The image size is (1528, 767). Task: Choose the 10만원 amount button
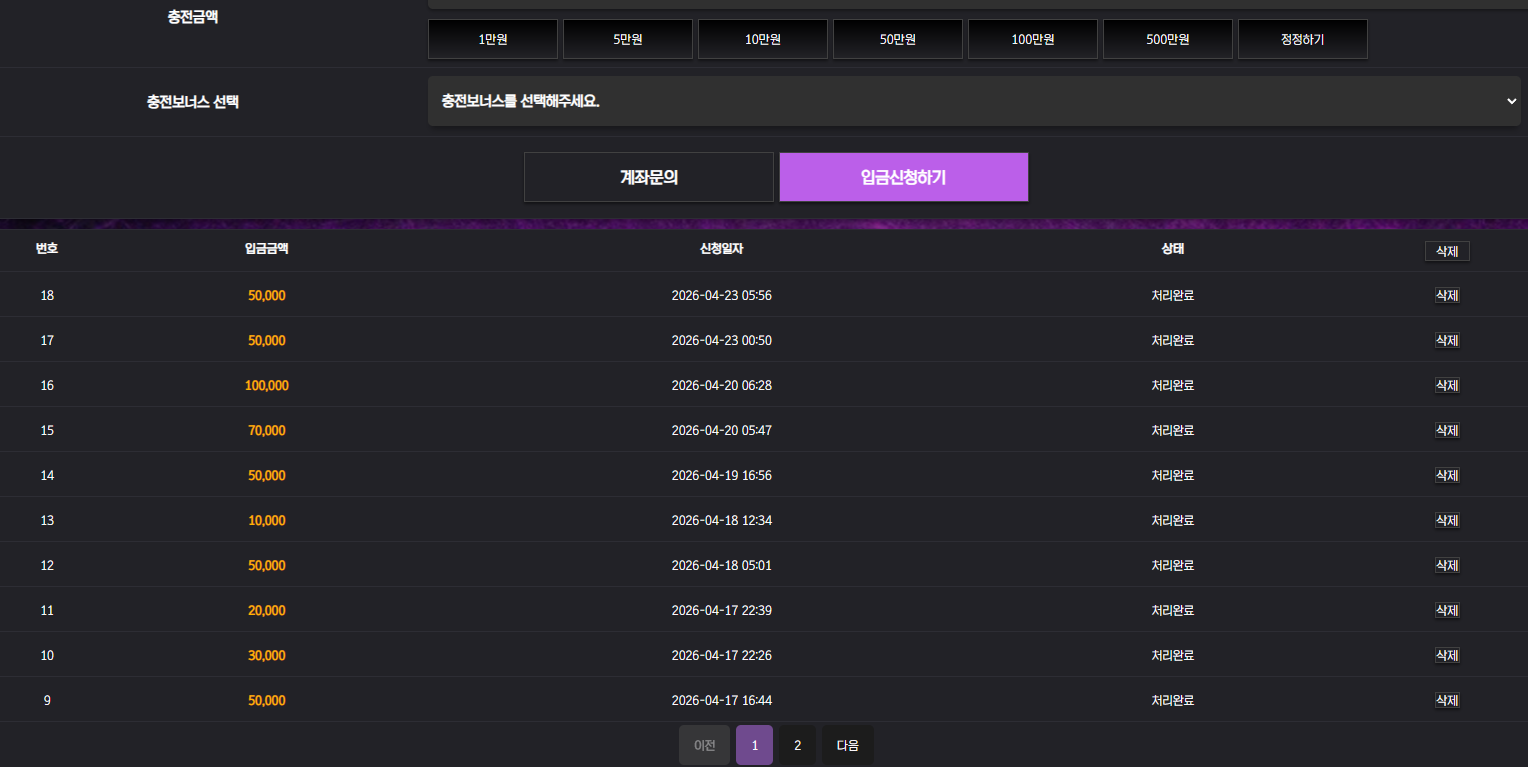pos(762,39)
